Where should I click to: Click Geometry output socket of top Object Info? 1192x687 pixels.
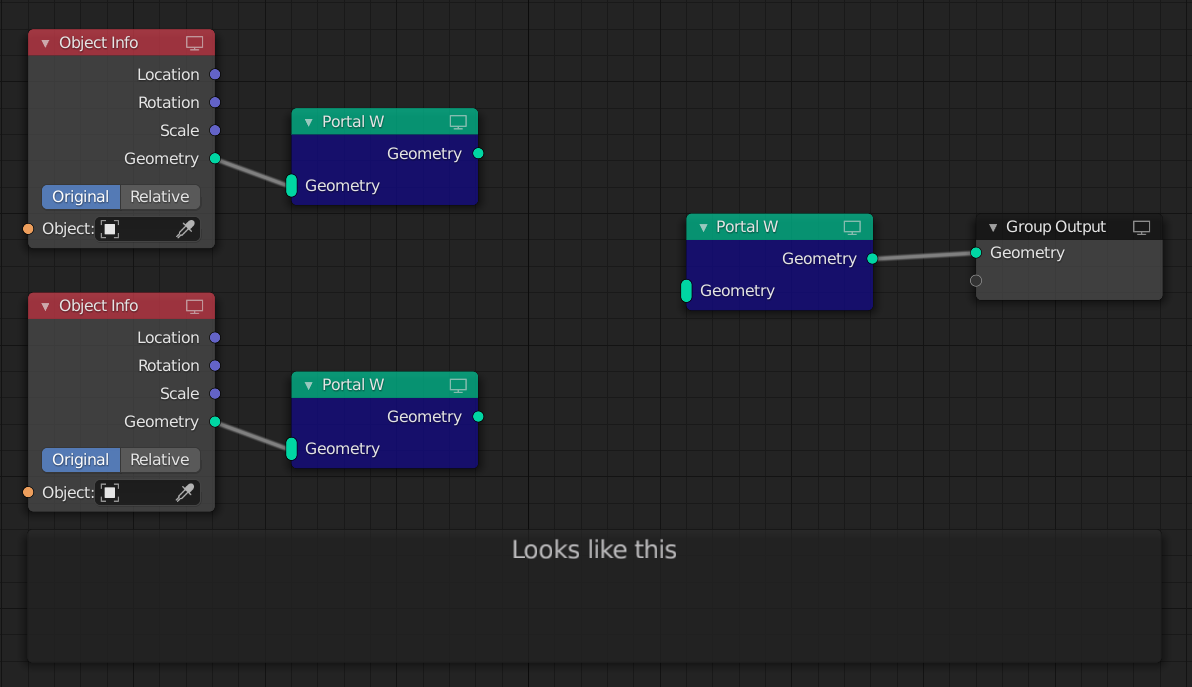click(215, 159)
